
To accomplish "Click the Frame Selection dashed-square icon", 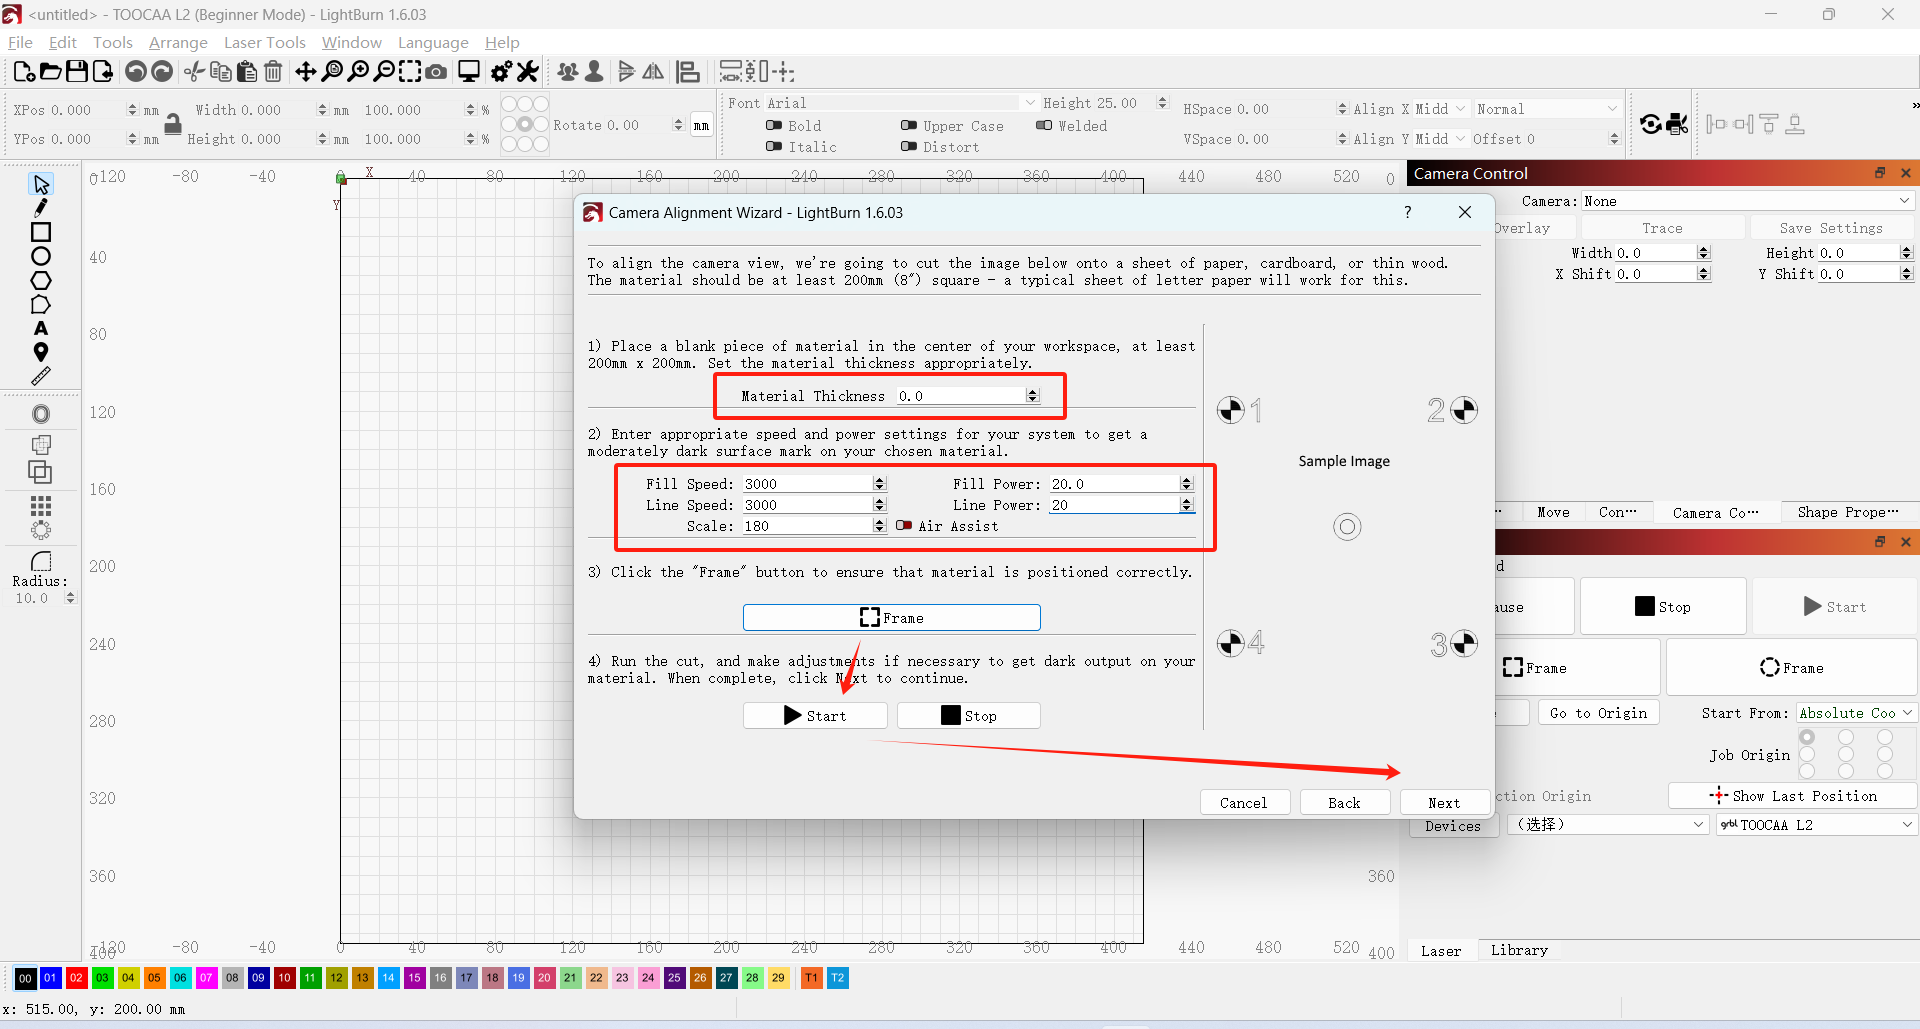I will (x=410, y=71).
